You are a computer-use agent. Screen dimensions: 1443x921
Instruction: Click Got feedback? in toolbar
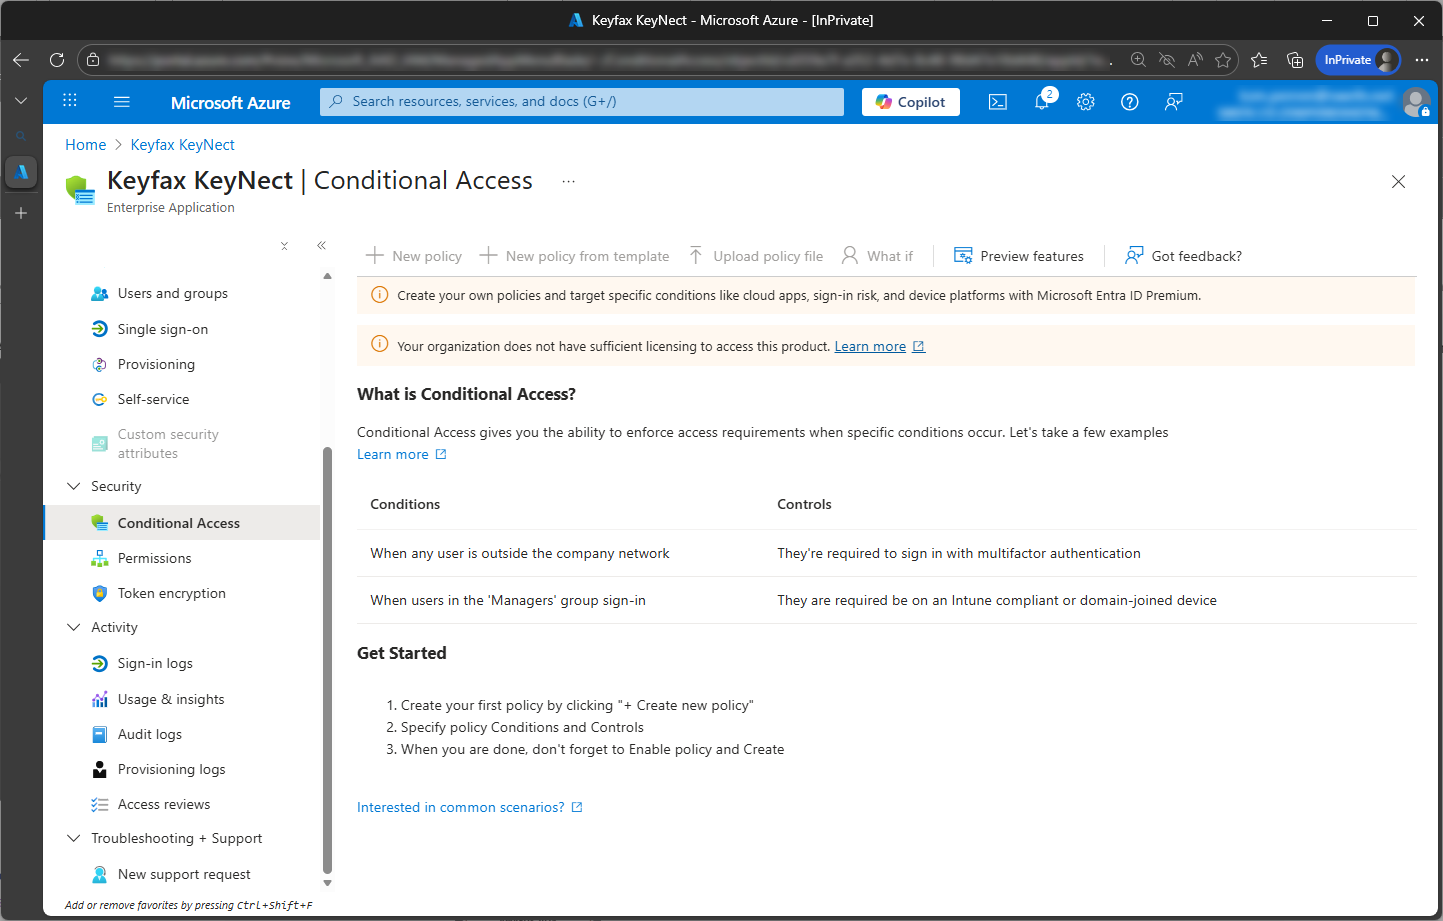click(x=1184, y=256)
